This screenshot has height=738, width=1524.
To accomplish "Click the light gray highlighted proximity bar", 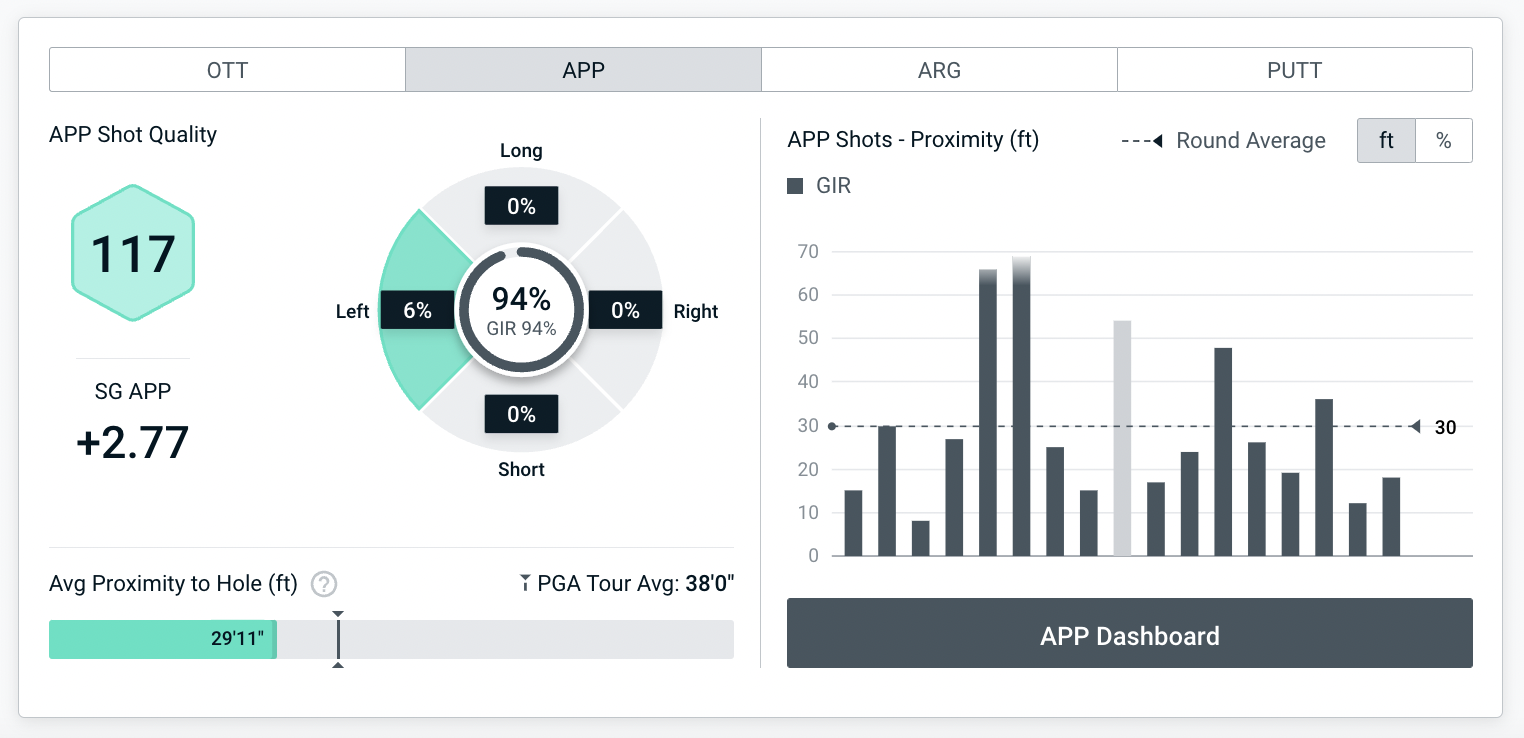I will click(x=1122, y=438).
